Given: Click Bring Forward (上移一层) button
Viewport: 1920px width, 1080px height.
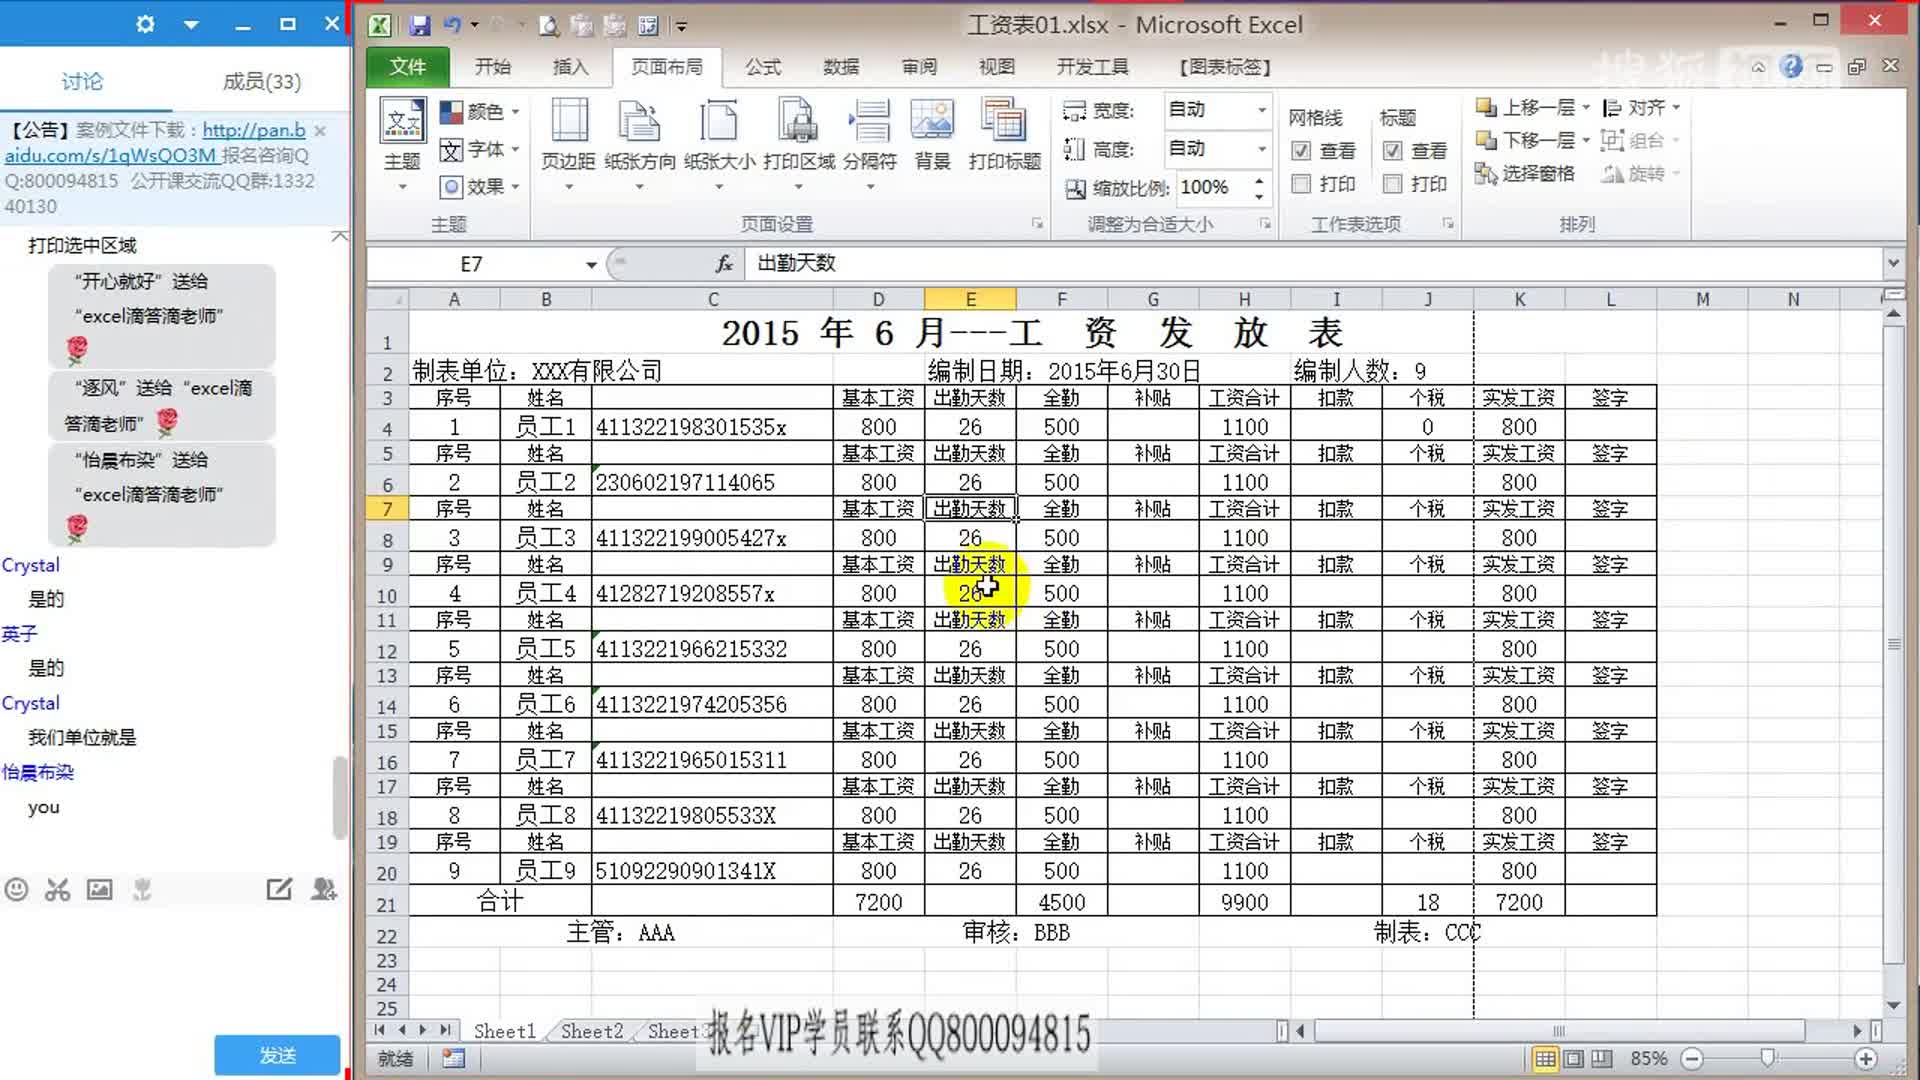Looking at the screenshot, I should pyautogui.click(x=1527, y=107).
